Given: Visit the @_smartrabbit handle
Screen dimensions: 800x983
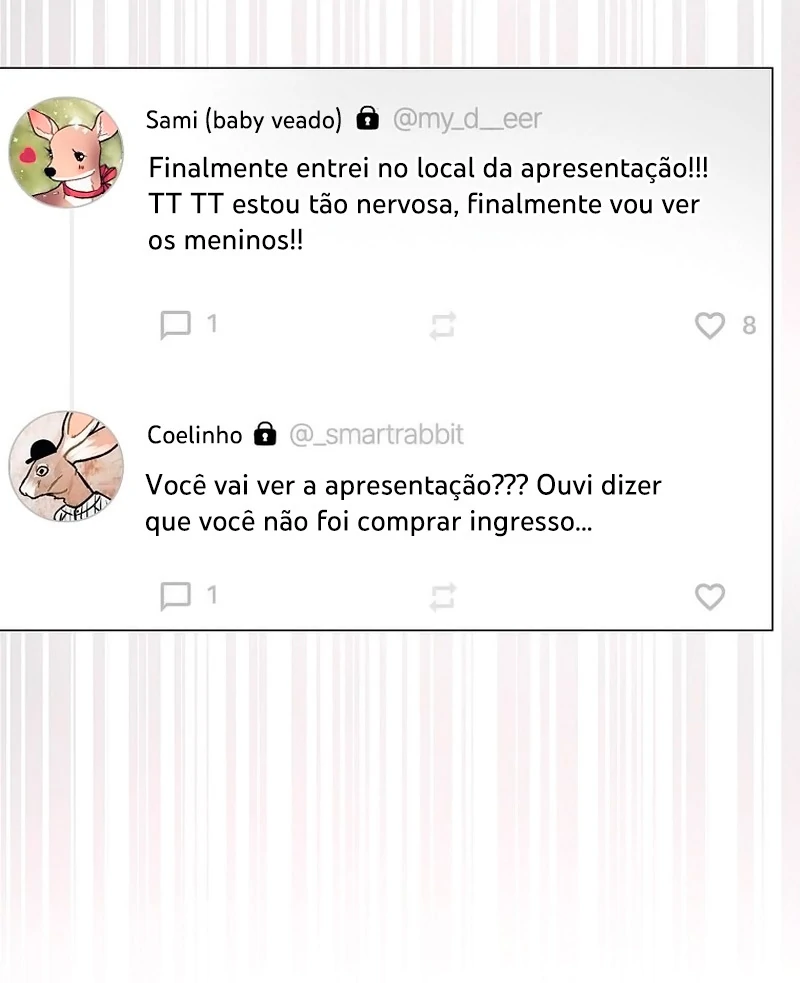Looking at the screenshot, I should click(x=376, y=434).
